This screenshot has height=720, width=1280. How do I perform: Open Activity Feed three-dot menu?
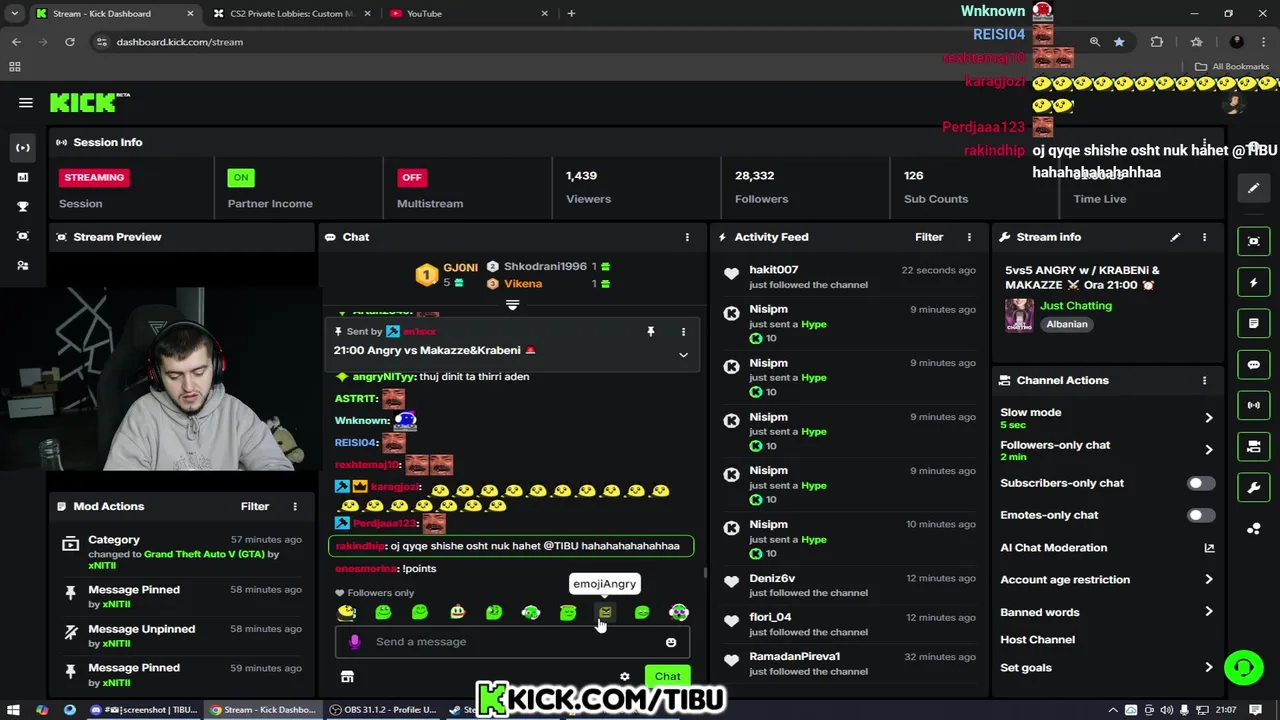[969, 237]
